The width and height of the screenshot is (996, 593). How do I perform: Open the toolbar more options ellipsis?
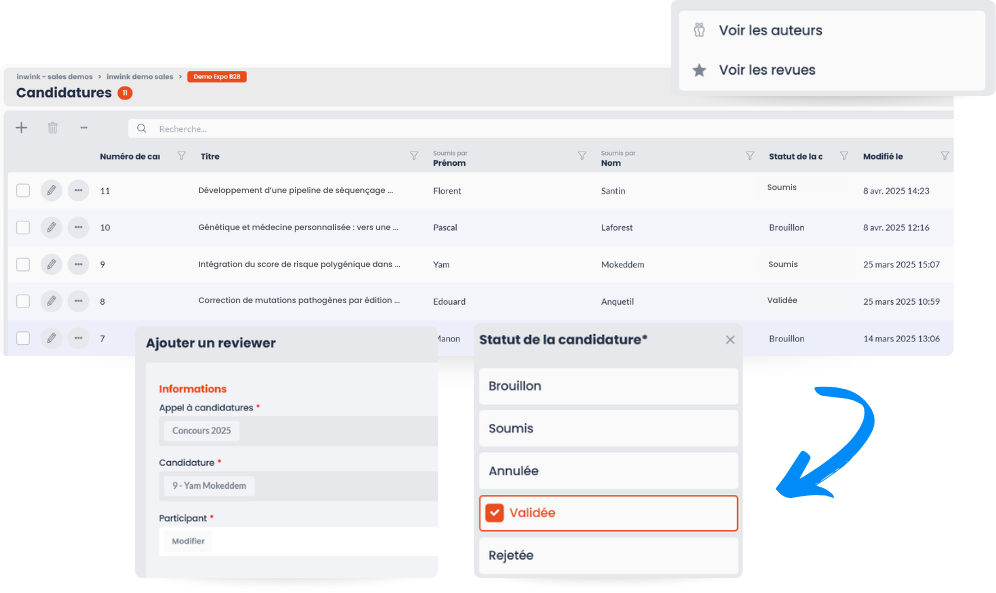(x=84, y=128)
